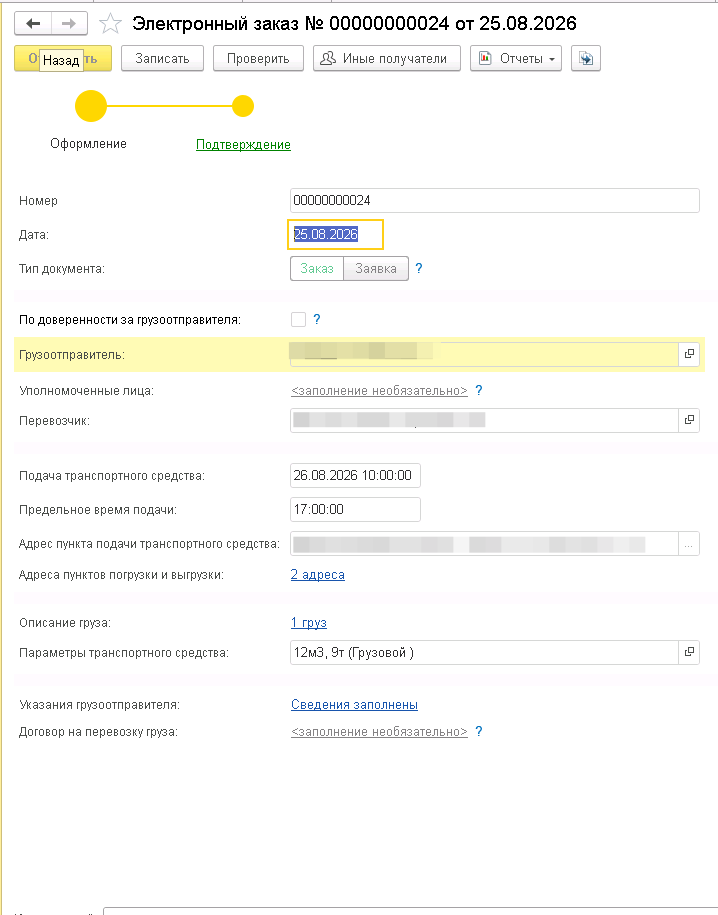Open Иные получатели
Screen dimensions: 718x915
tap(386, 58)
